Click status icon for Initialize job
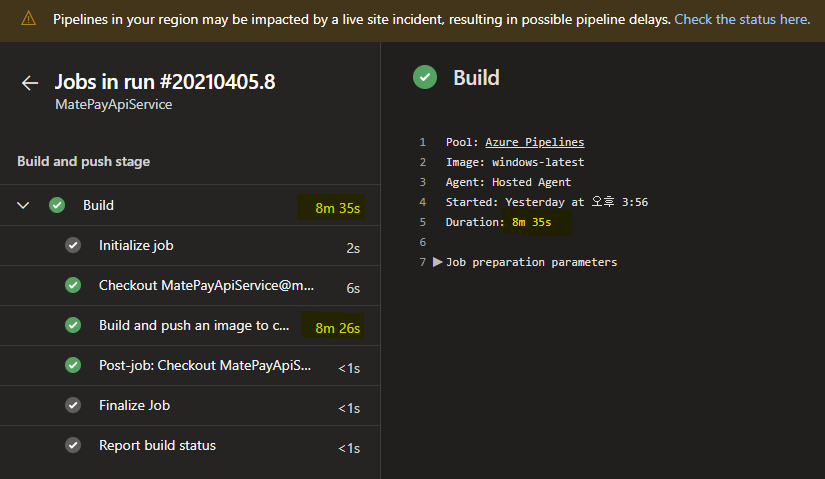The image size is (825, 479). pyautogui.click(x=73, y=245)
